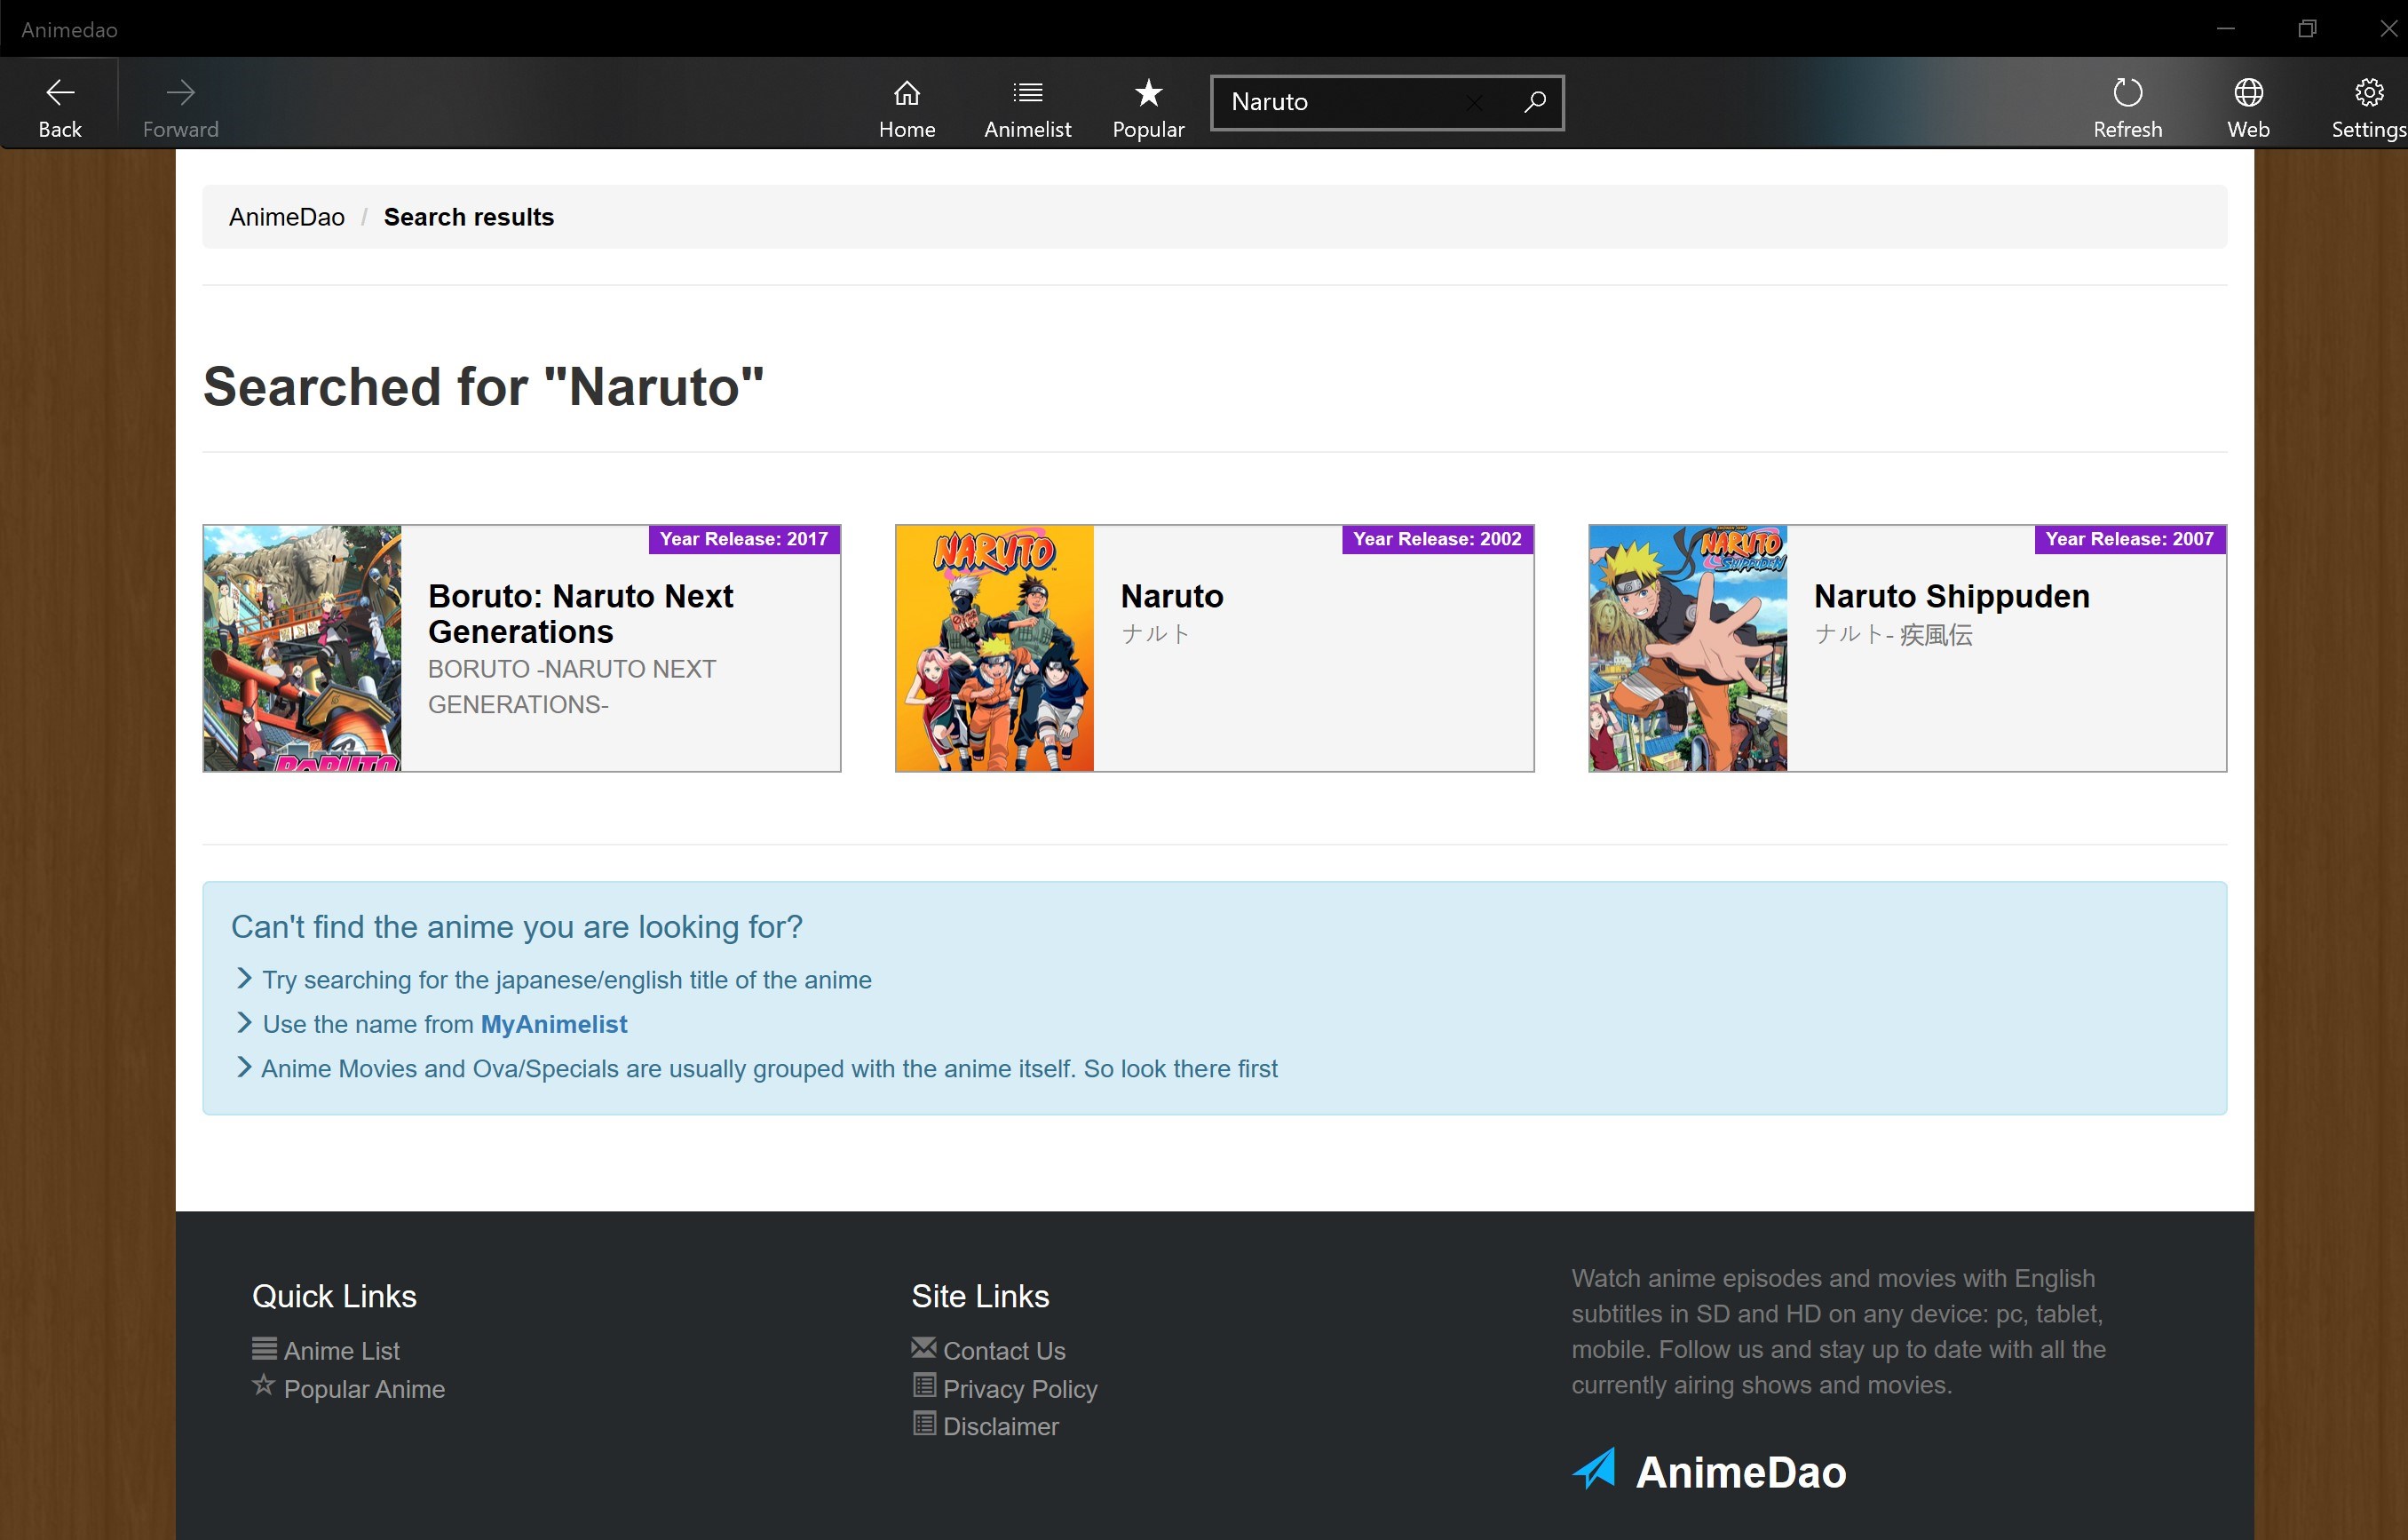Click the AnimeDao navigation logo icon

pyautogui.click(x=1592, y=1470)
